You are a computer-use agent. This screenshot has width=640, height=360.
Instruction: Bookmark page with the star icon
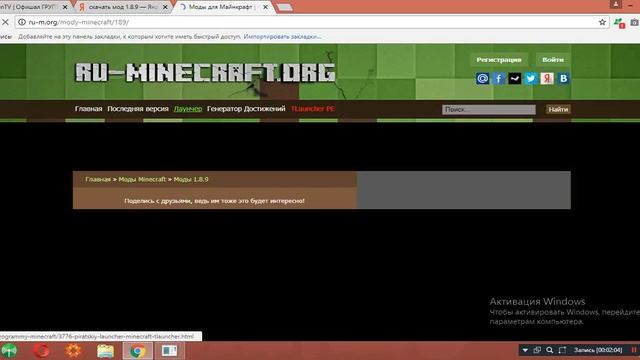click(x=602, y=22)
